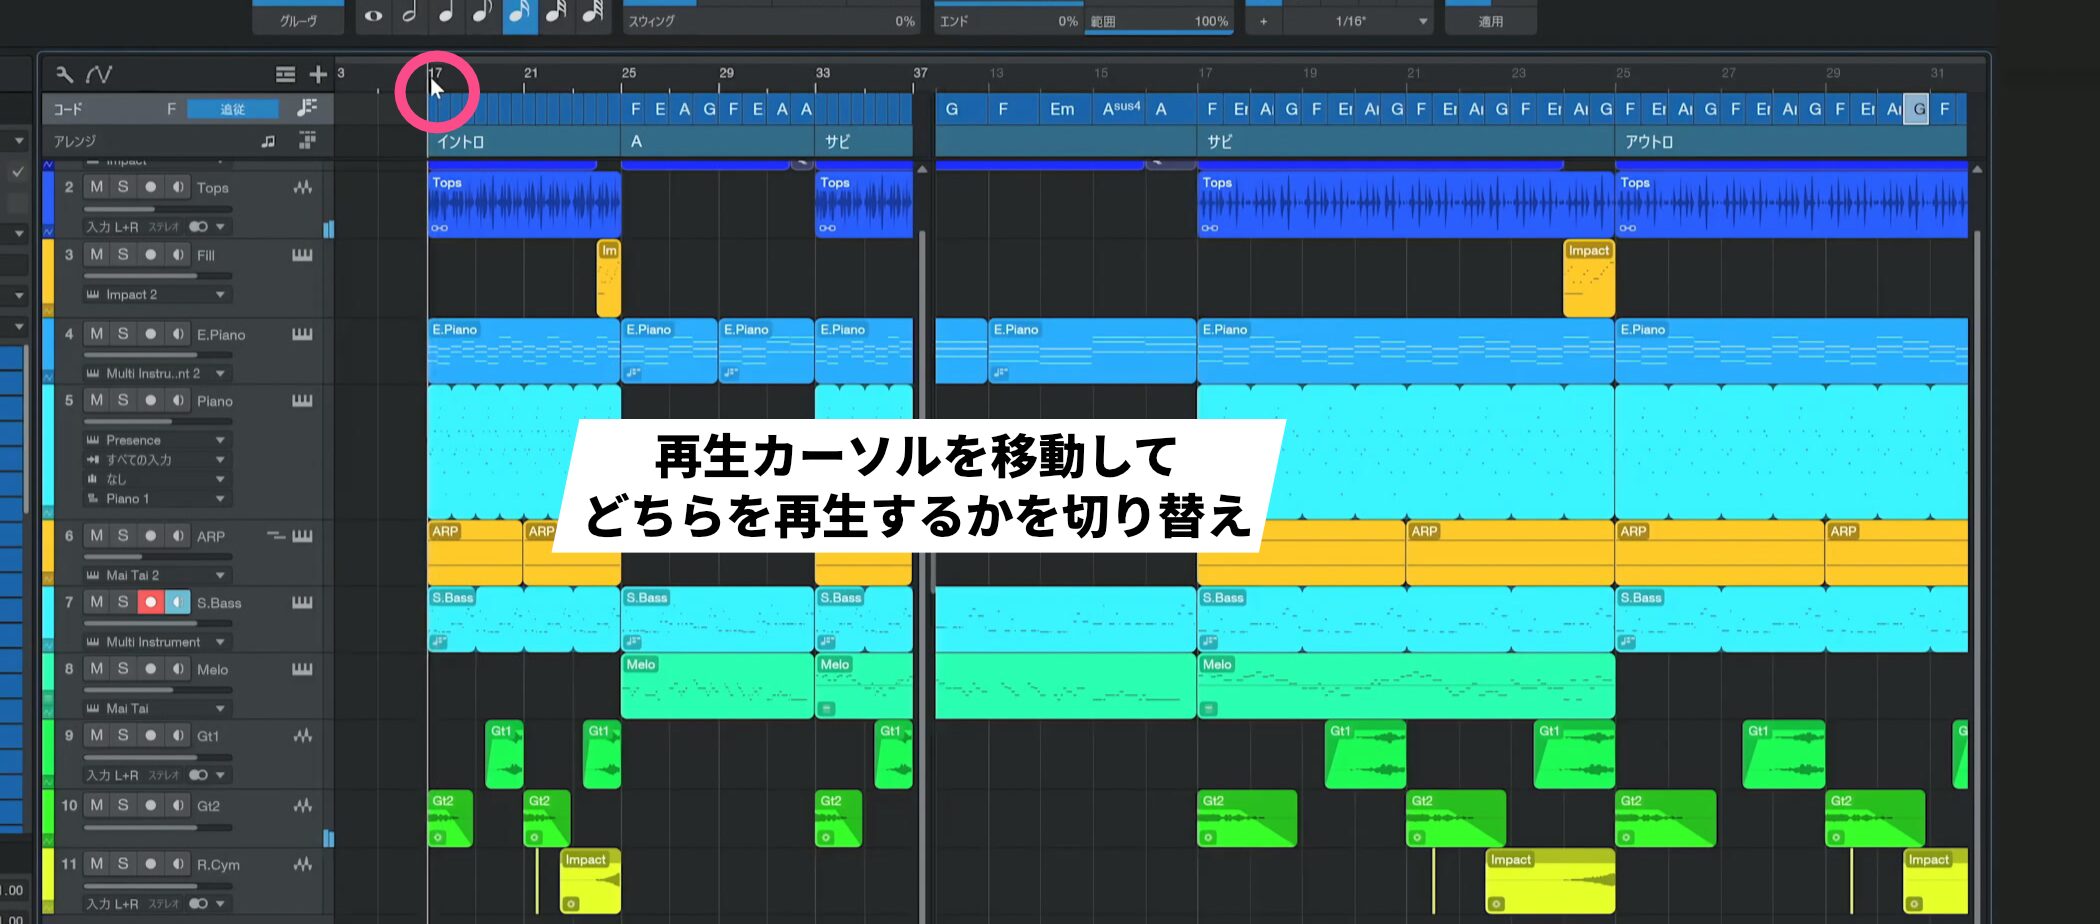Show automation with the curve icon
The image size is (2100, 924).
point(99,74)
